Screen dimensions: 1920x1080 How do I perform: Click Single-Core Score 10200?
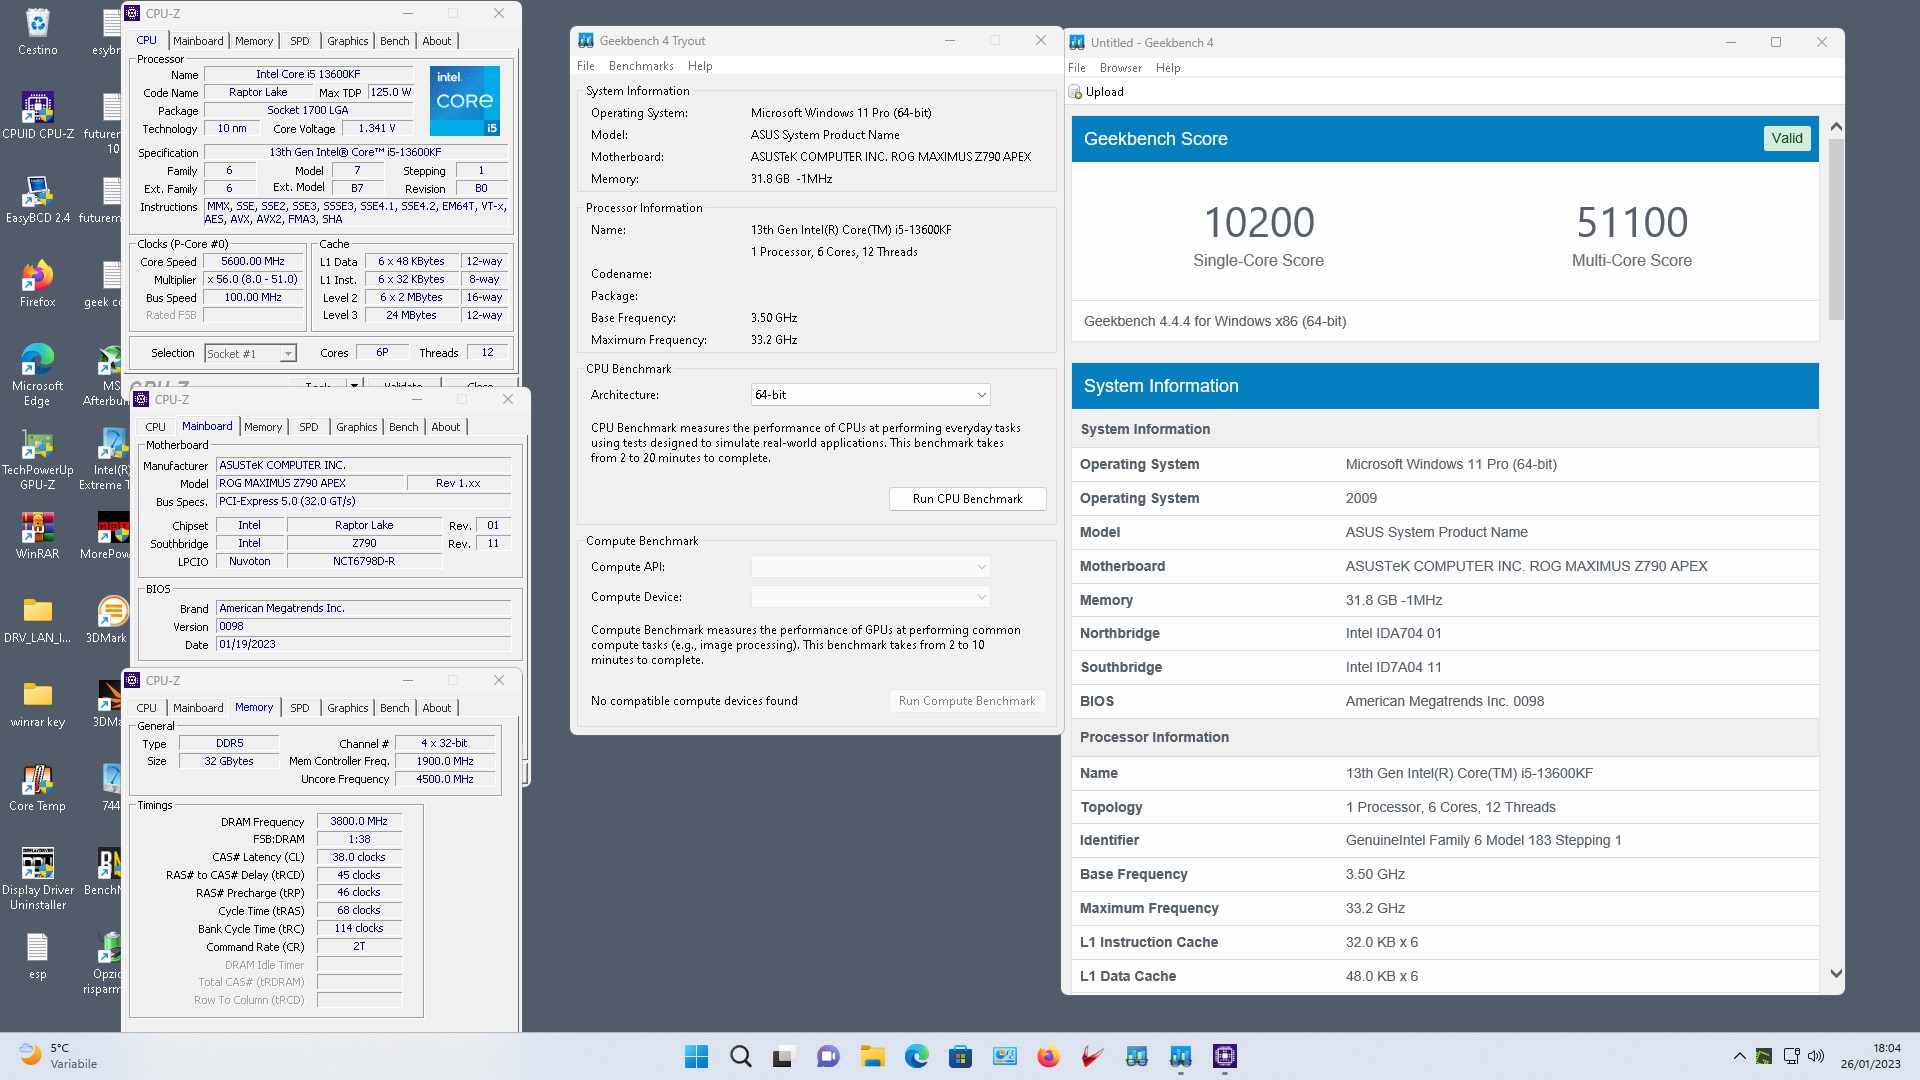[1259, 223]
